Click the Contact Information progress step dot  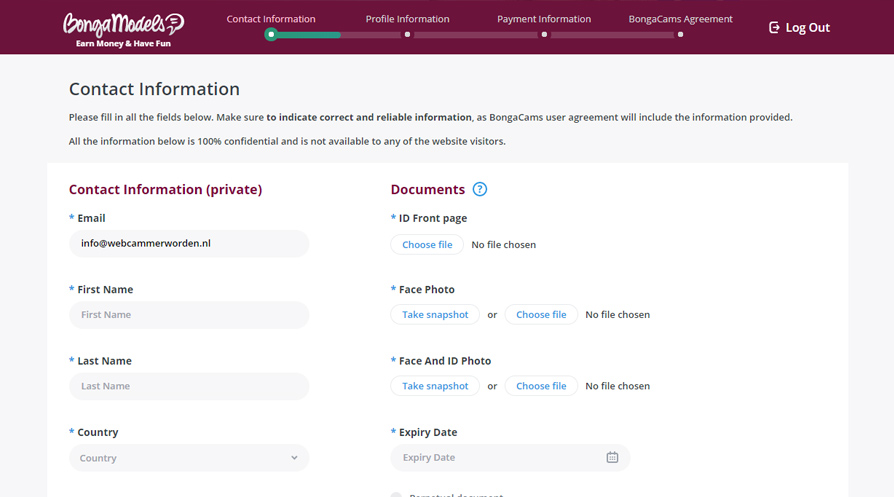click(x=270, y=35)
